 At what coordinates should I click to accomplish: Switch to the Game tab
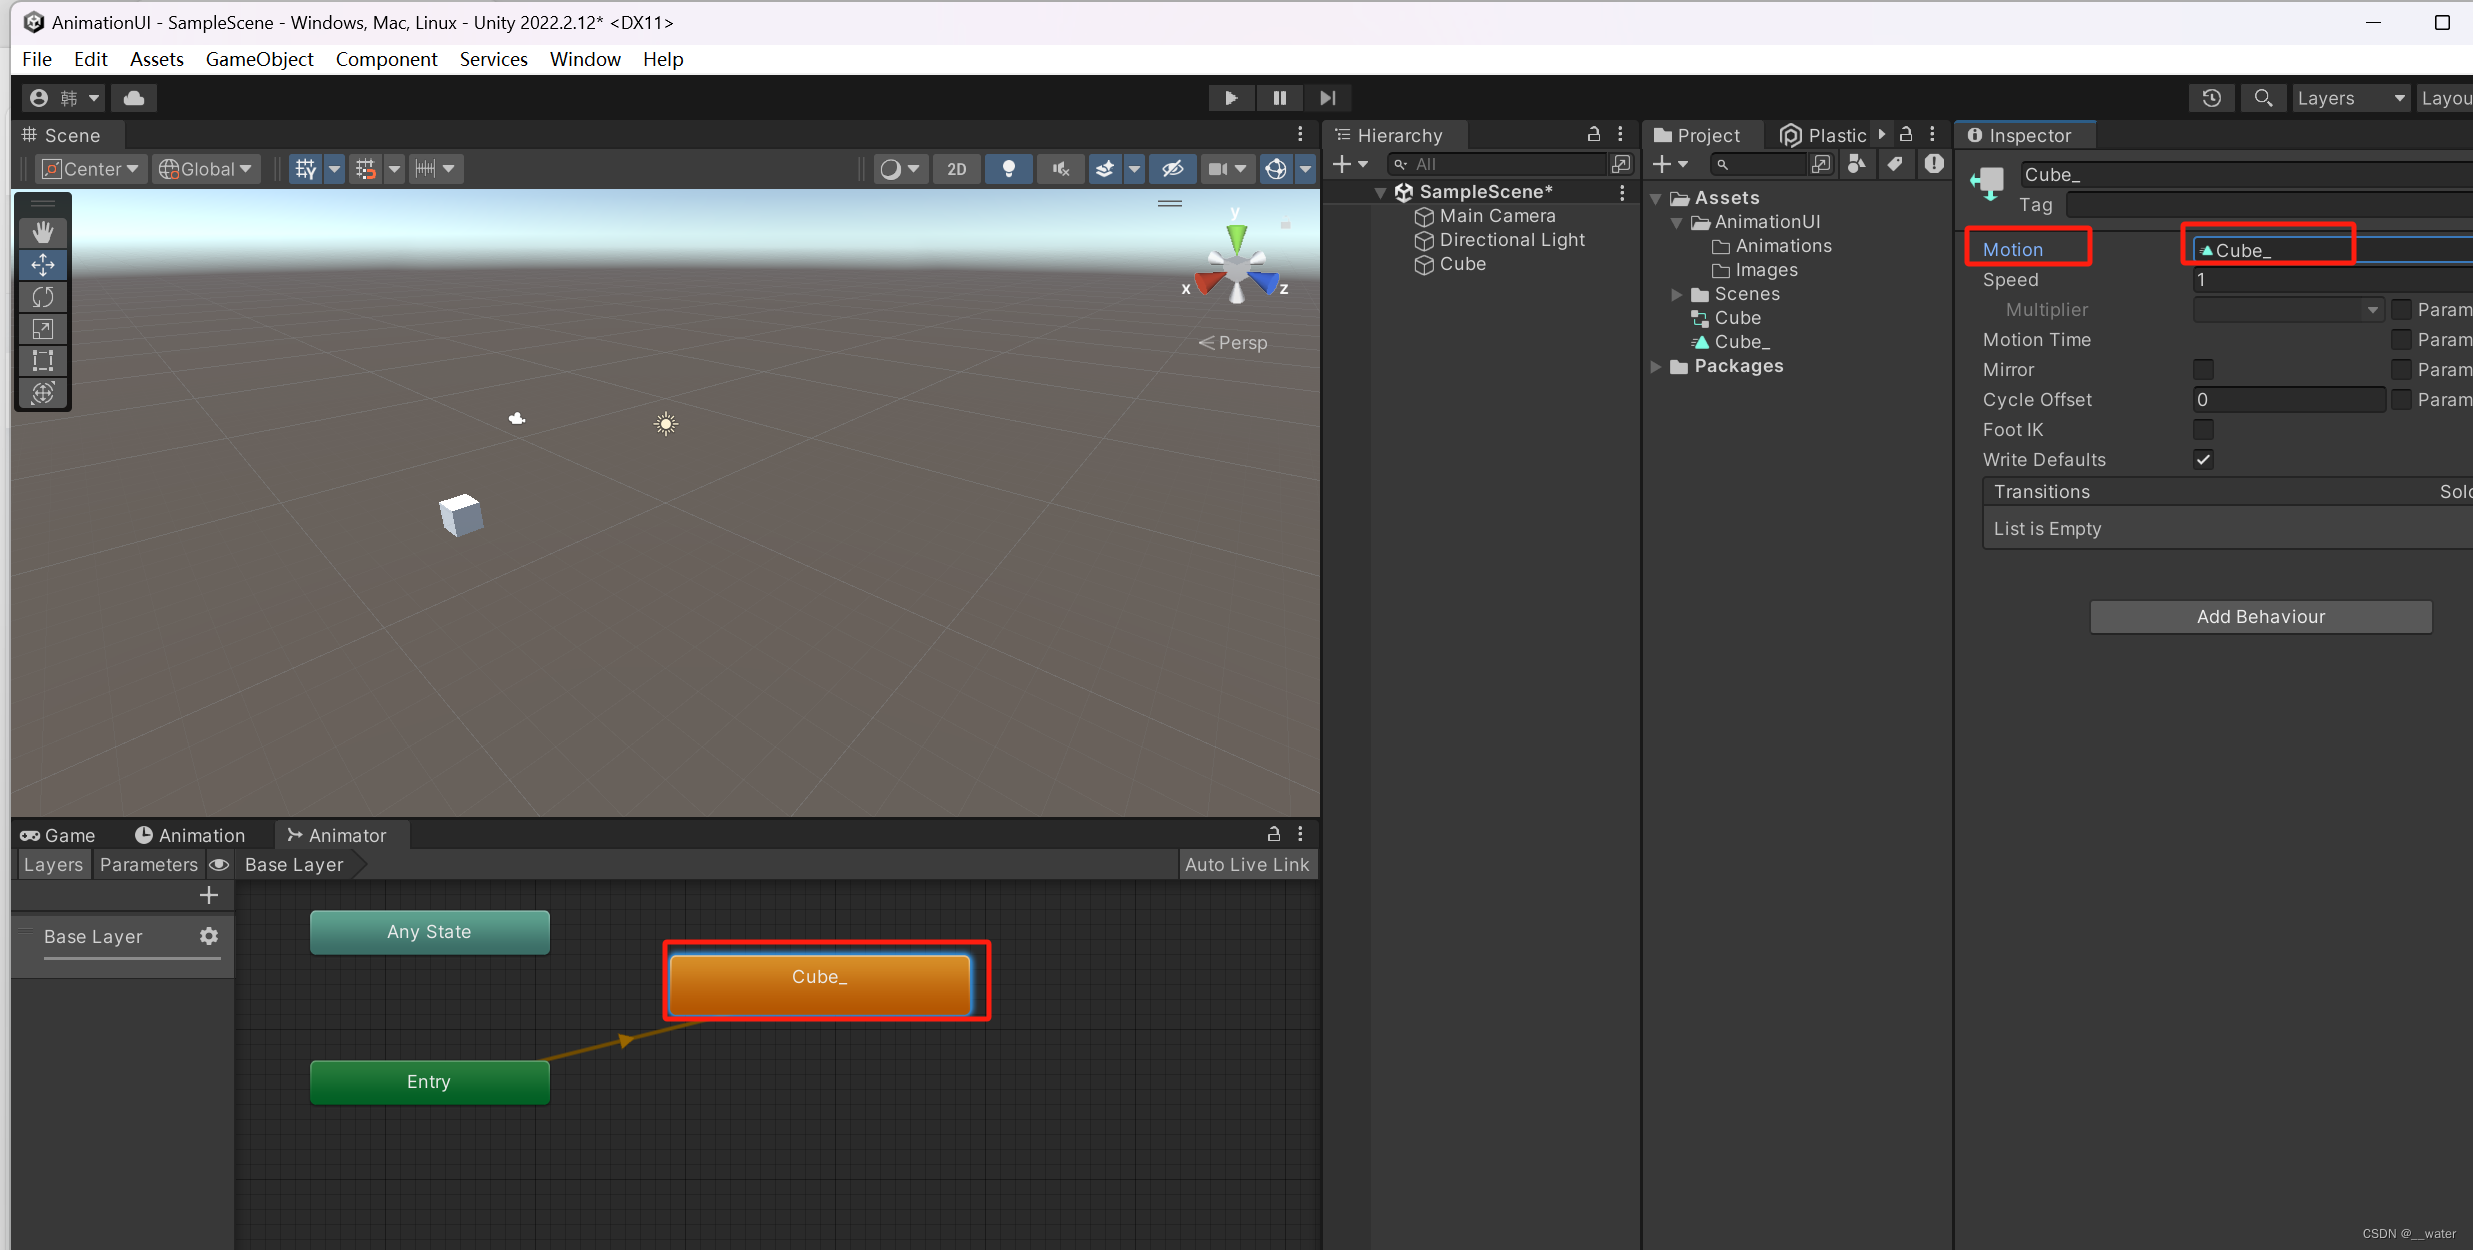click(x=58, y=835)
